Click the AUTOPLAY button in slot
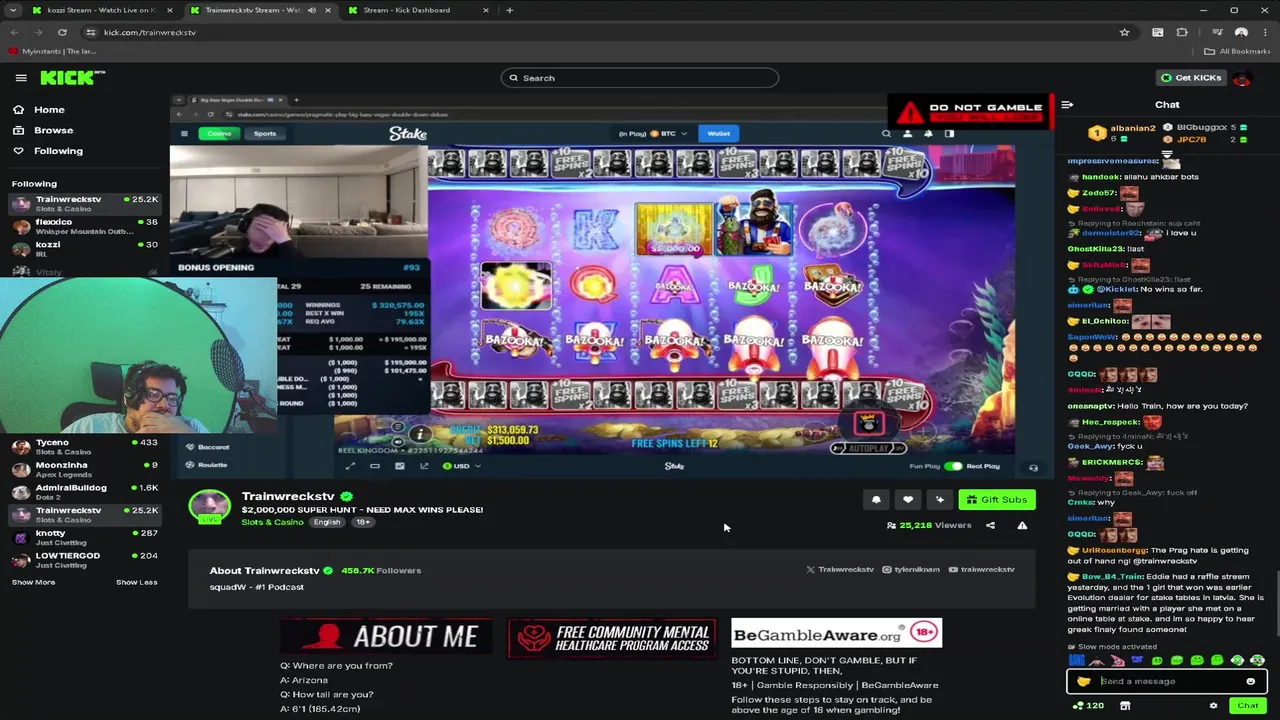Viewport: 1280px width, 720px height. 868,448
